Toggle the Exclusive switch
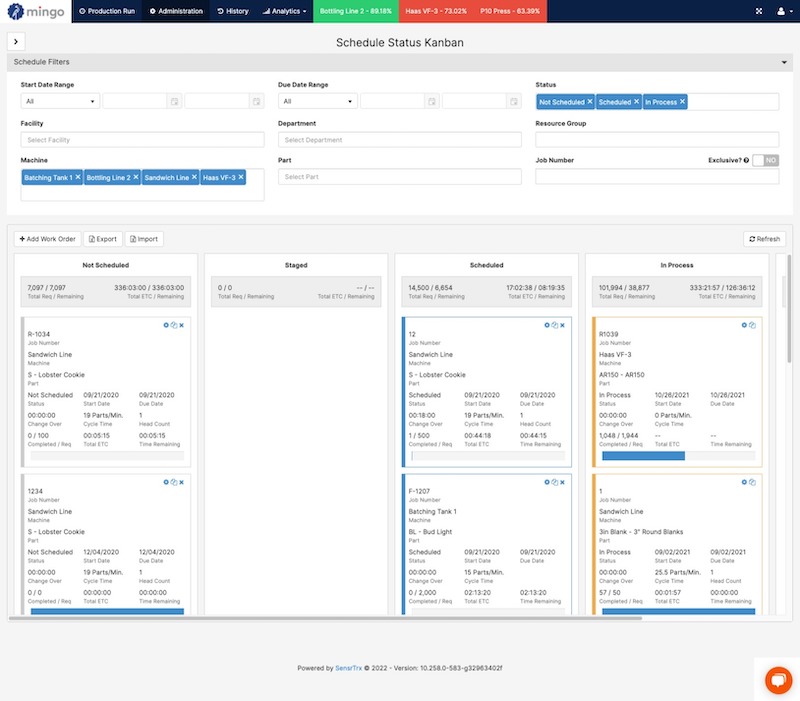The height and width of the screenshot is (701, 800). point(766,160)
